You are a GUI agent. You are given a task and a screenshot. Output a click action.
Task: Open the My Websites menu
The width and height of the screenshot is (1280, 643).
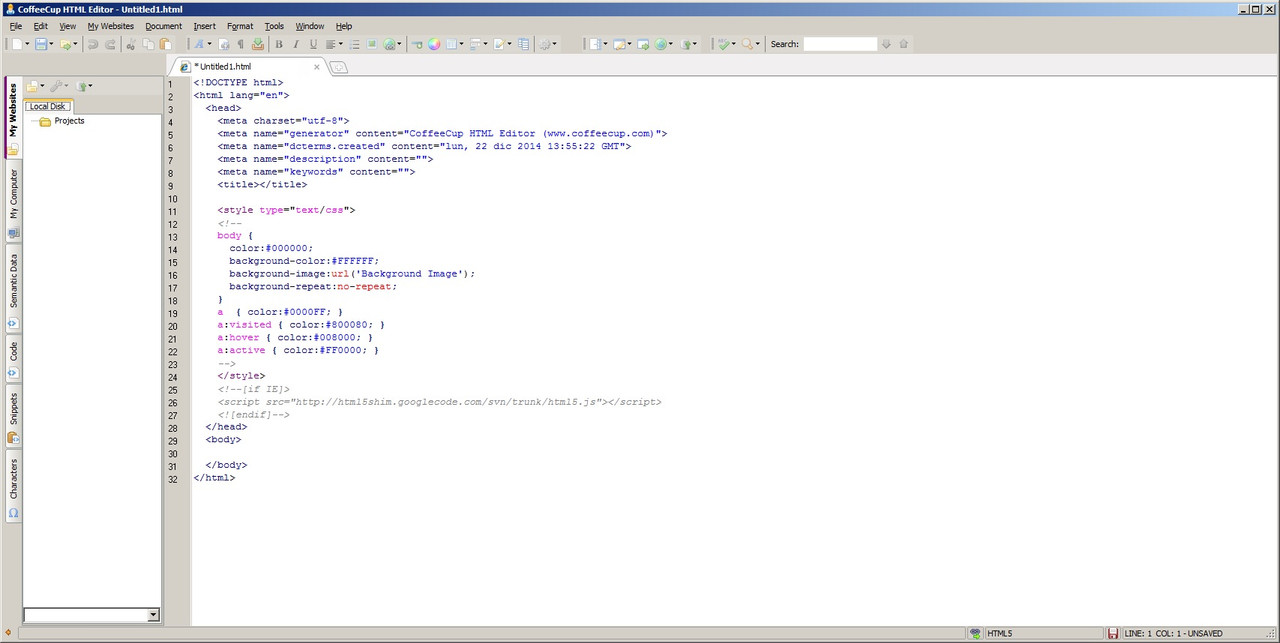110,26
